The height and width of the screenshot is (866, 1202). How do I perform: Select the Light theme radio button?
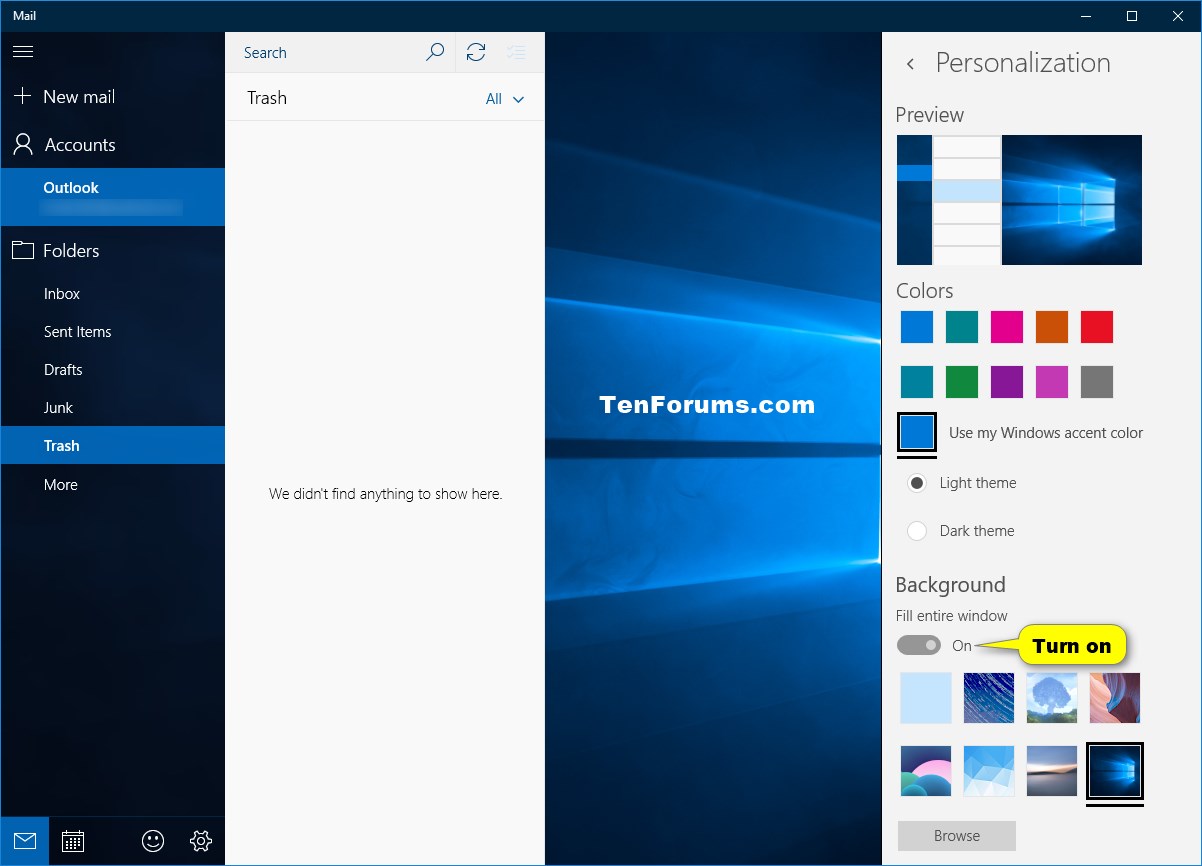917,483
